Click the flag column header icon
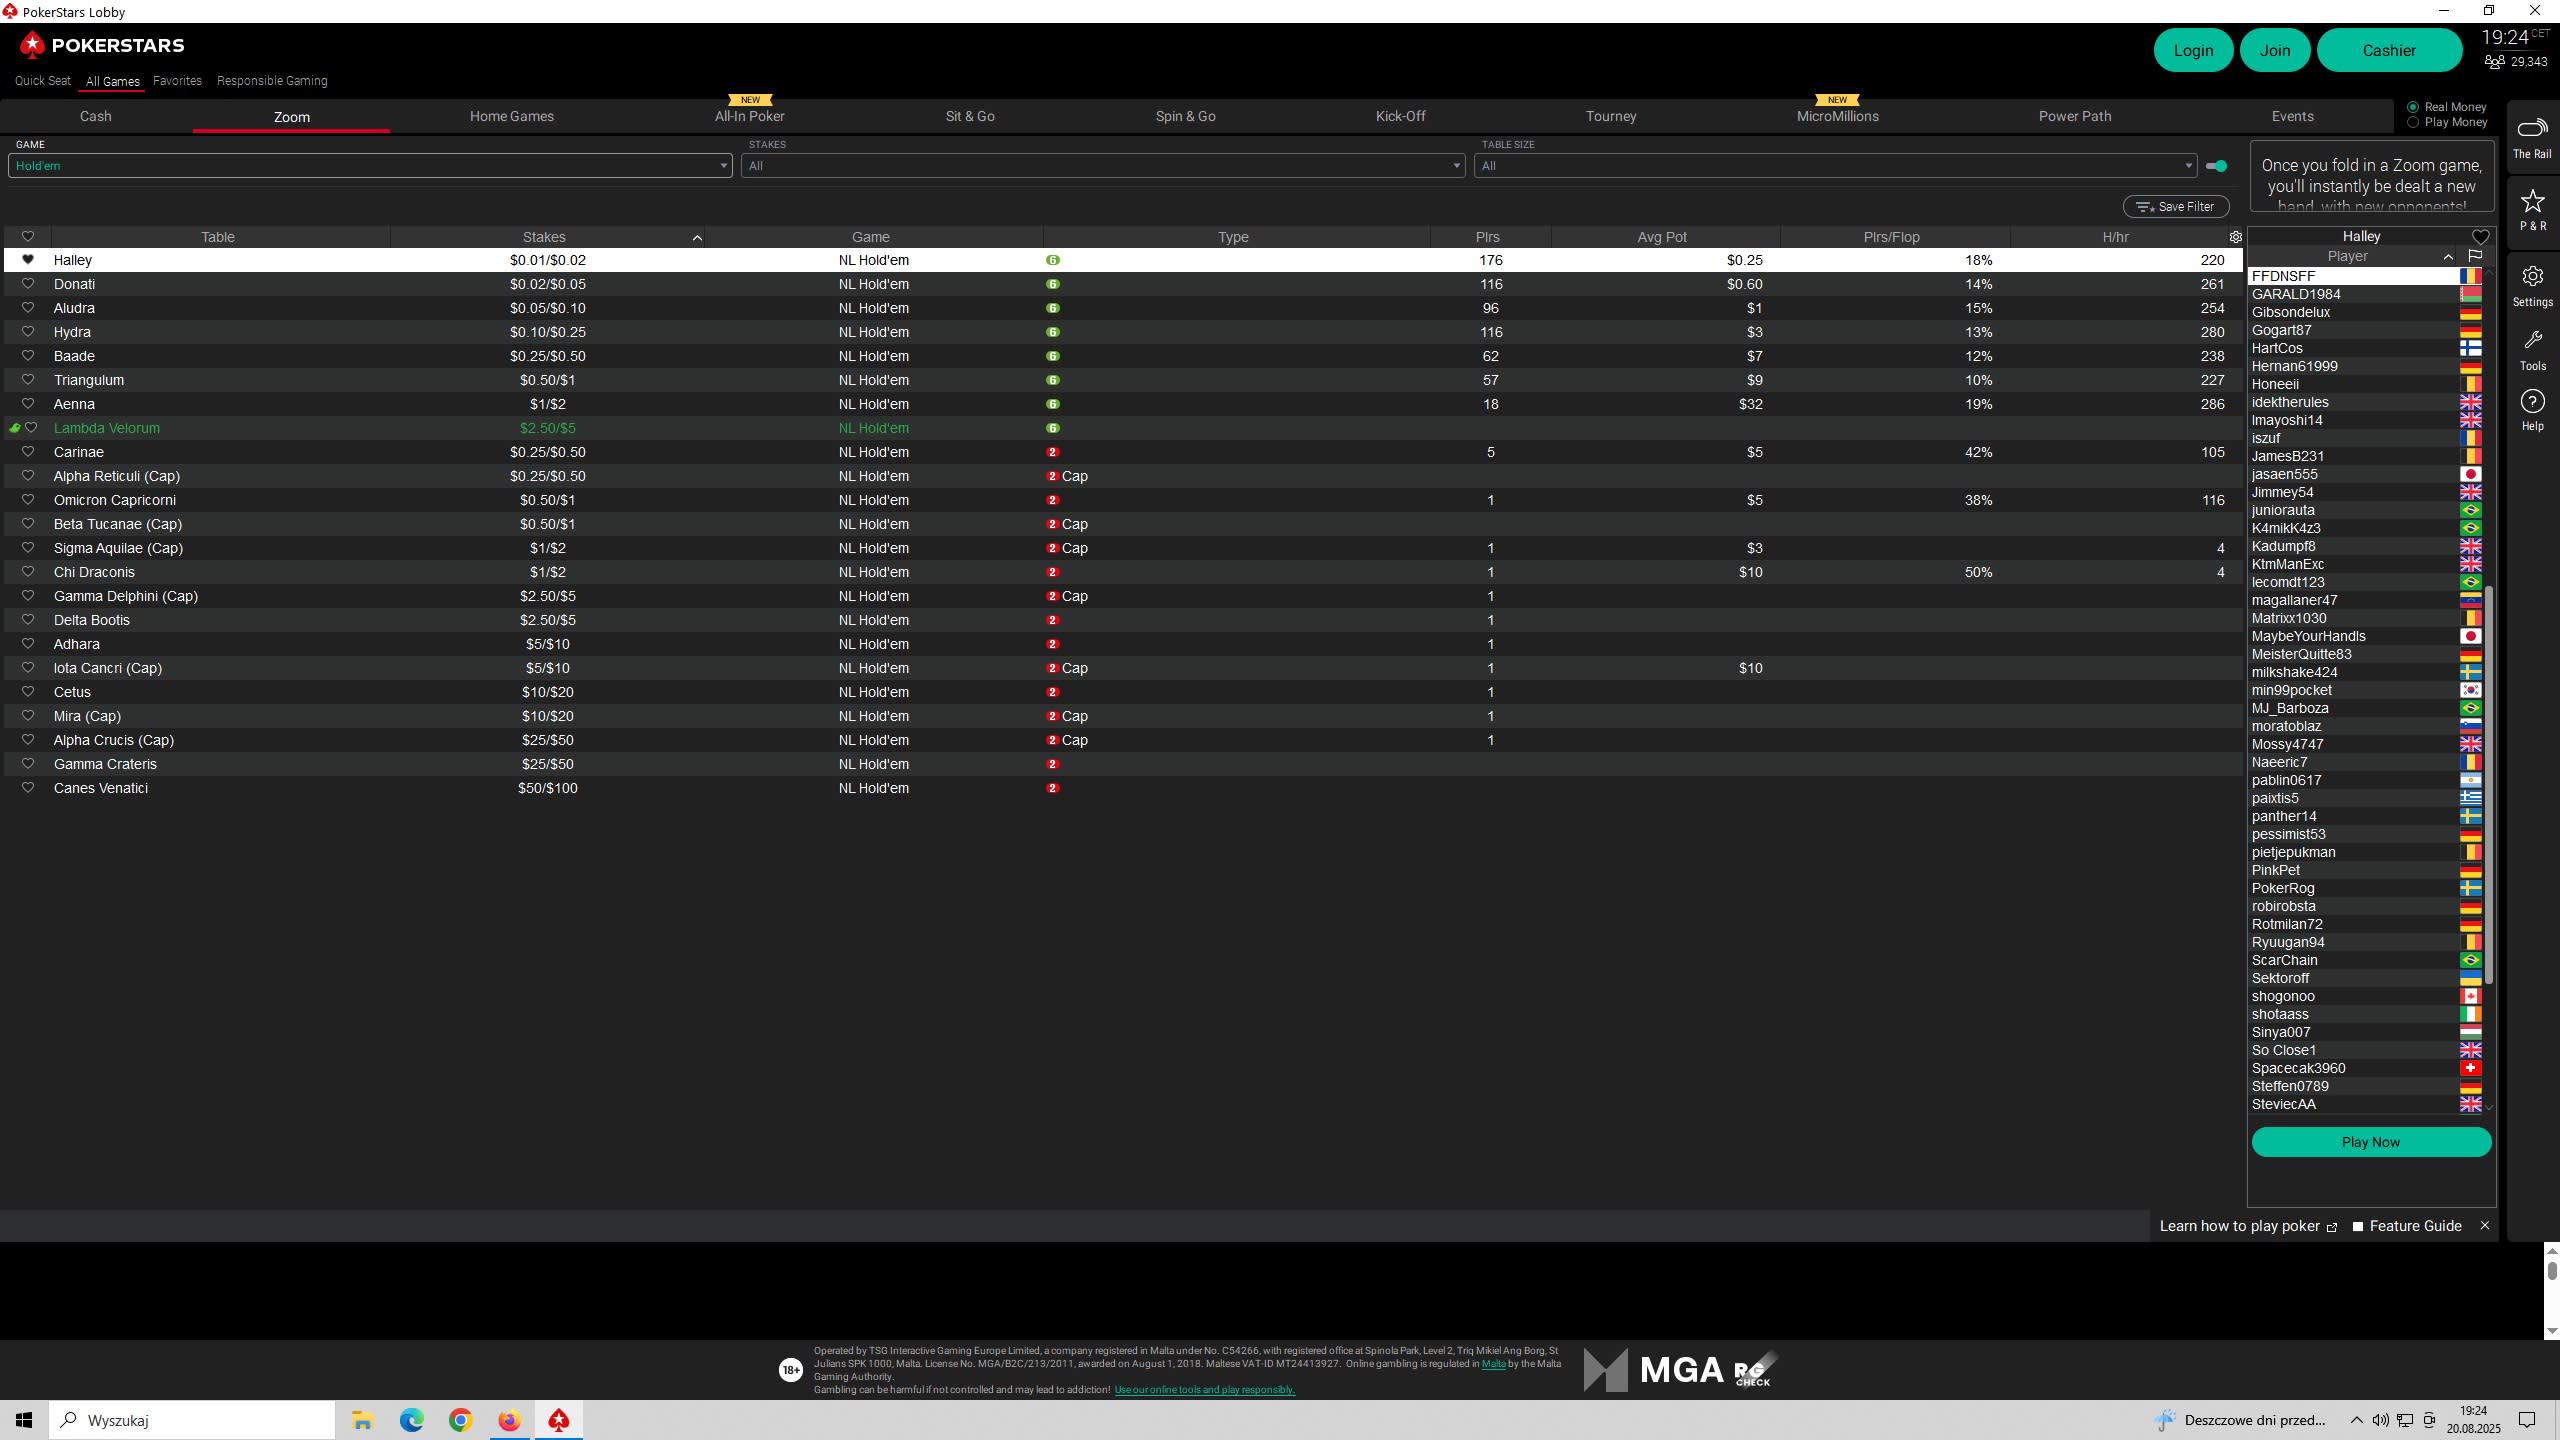The width and height of the screenshot is (2560, 1440). click(x=2475, y=256)
